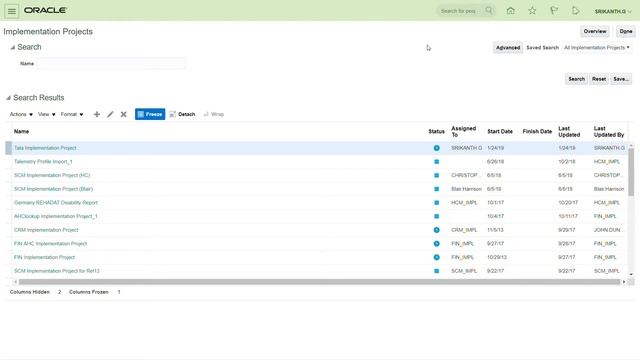Screen dimensions: 640x360
Task: Click status icon for Germany REHADAT Disability Report
Action: (x=436, y=202)
